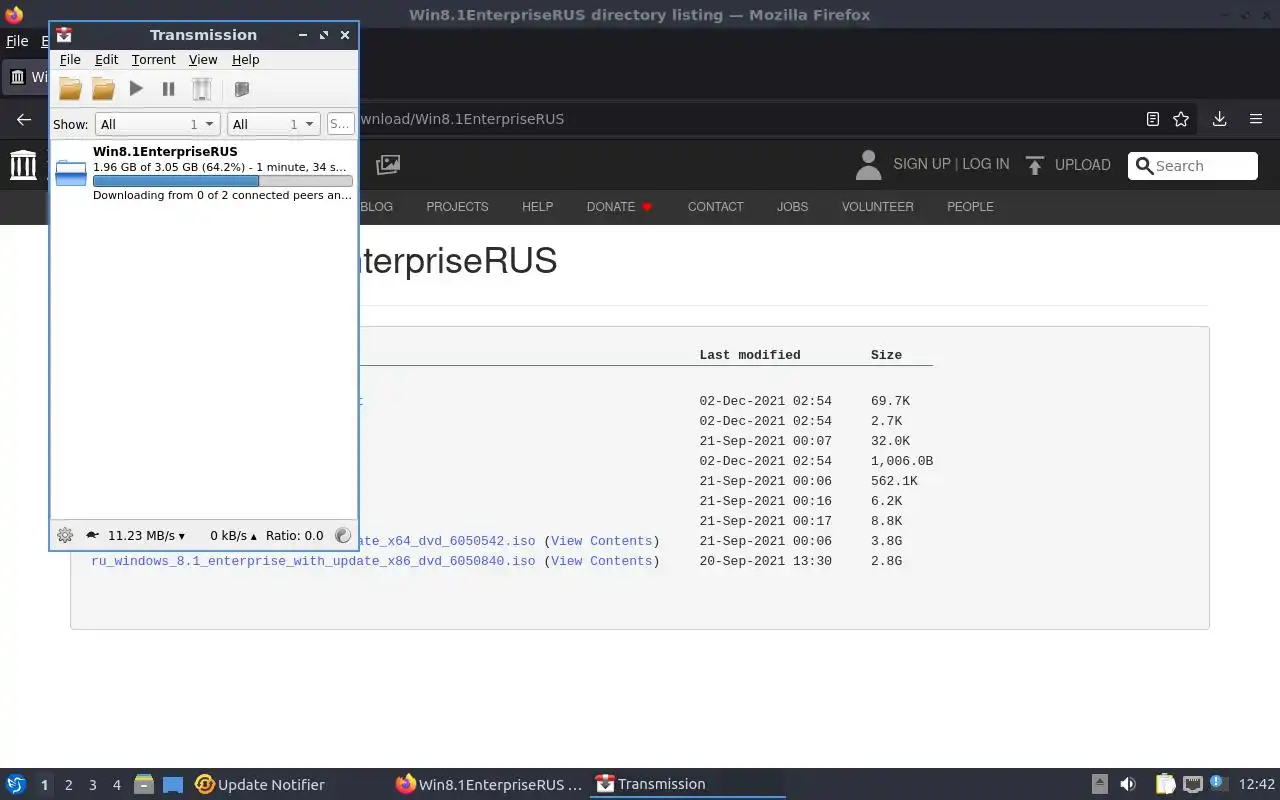Toggle turtle alternative speed limits
Image resolution: width=1280 pixels, height=800 pixels.
92,535
